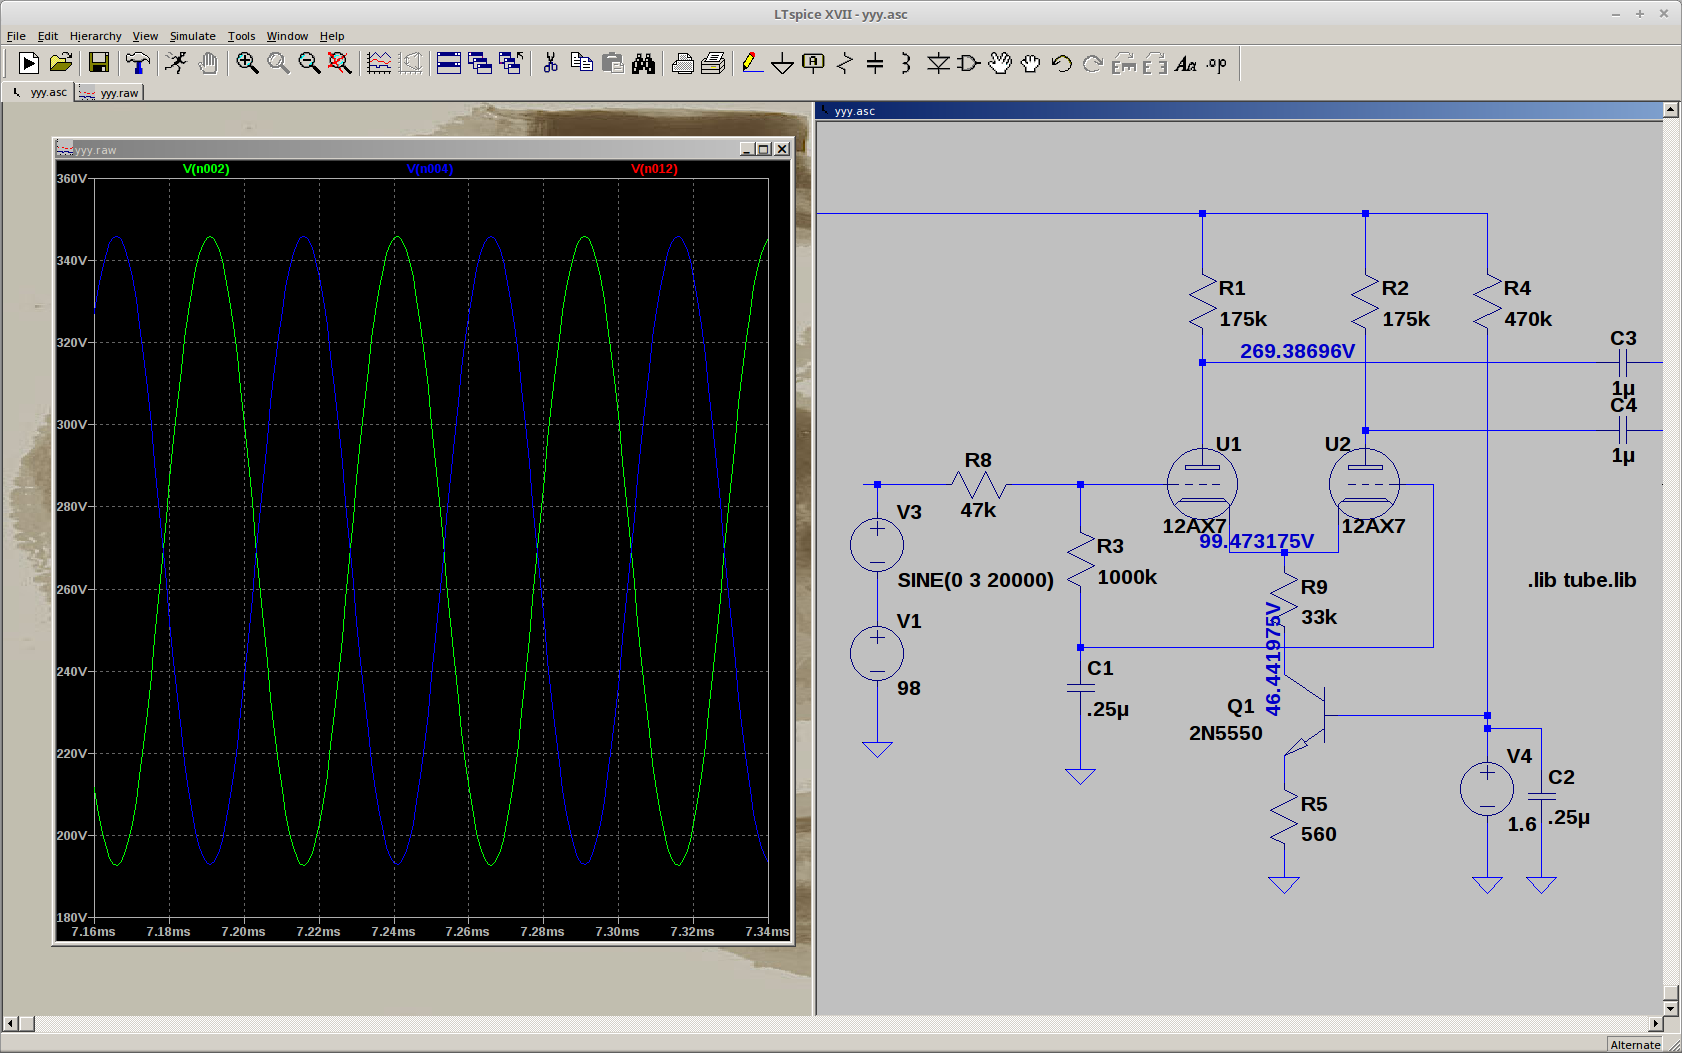The width and height of the screenshot is (1682, 1053).
Task: Create a new schematic from toolbar
Action: [29, 63]
